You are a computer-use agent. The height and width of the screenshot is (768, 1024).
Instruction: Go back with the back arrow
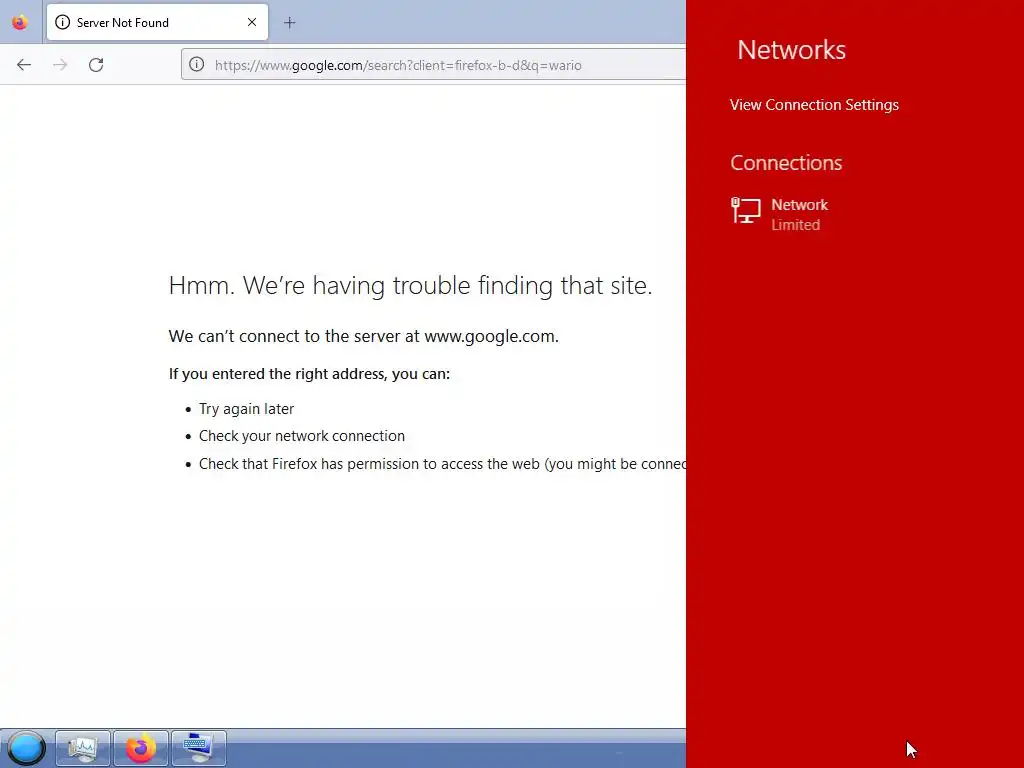[24, 65]
